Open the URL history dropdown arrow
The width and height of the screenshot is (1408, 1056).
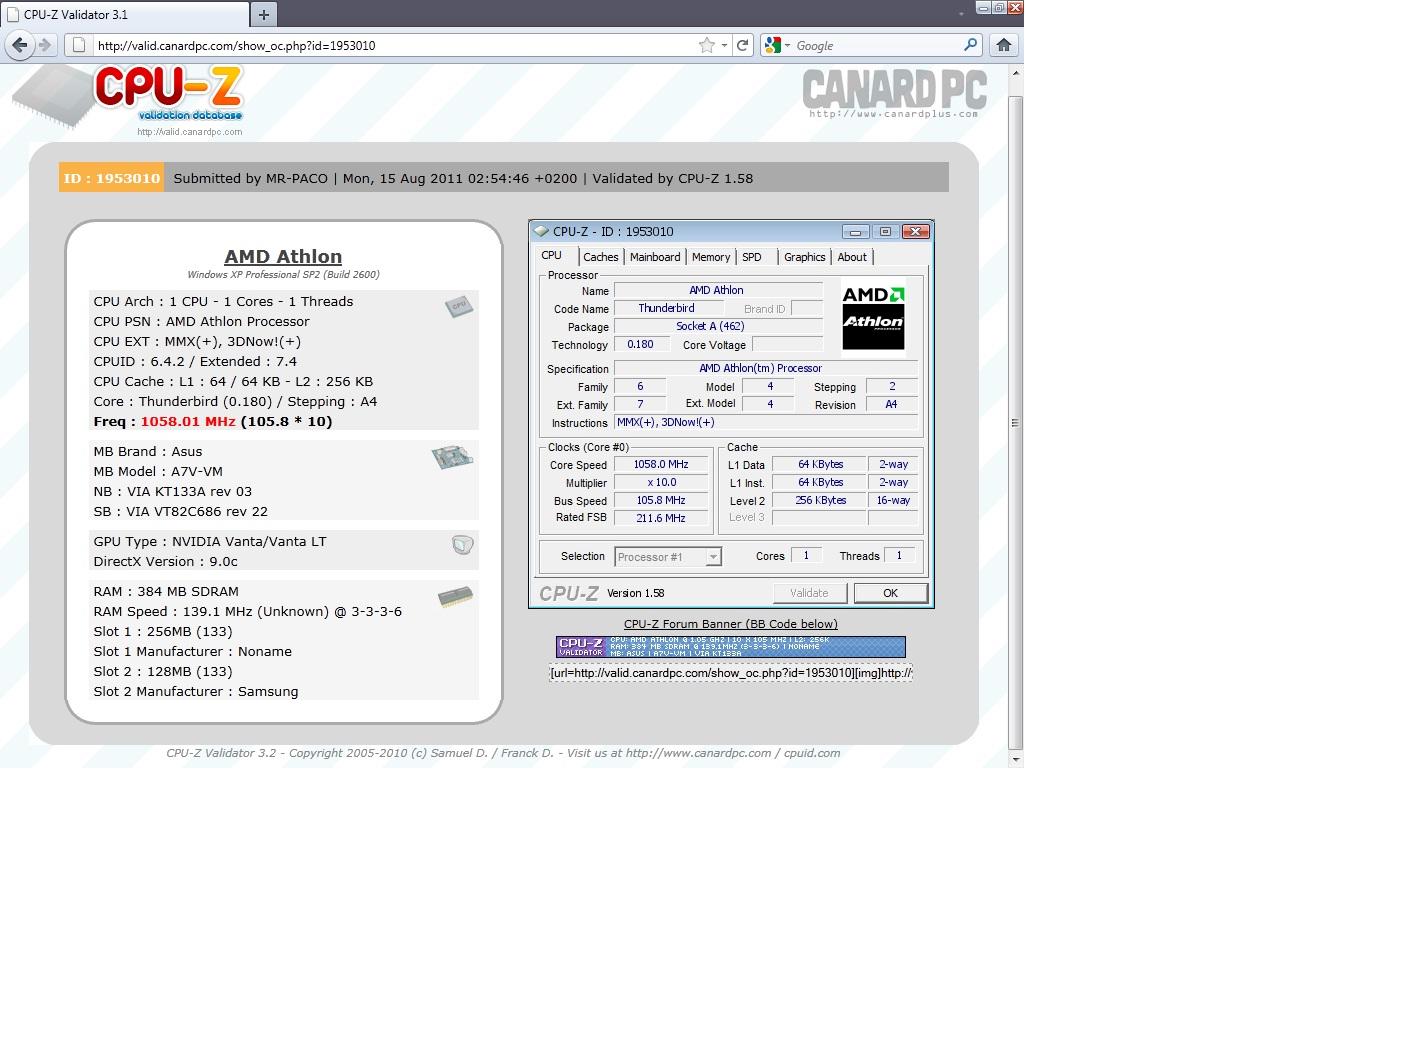(724, 45)
